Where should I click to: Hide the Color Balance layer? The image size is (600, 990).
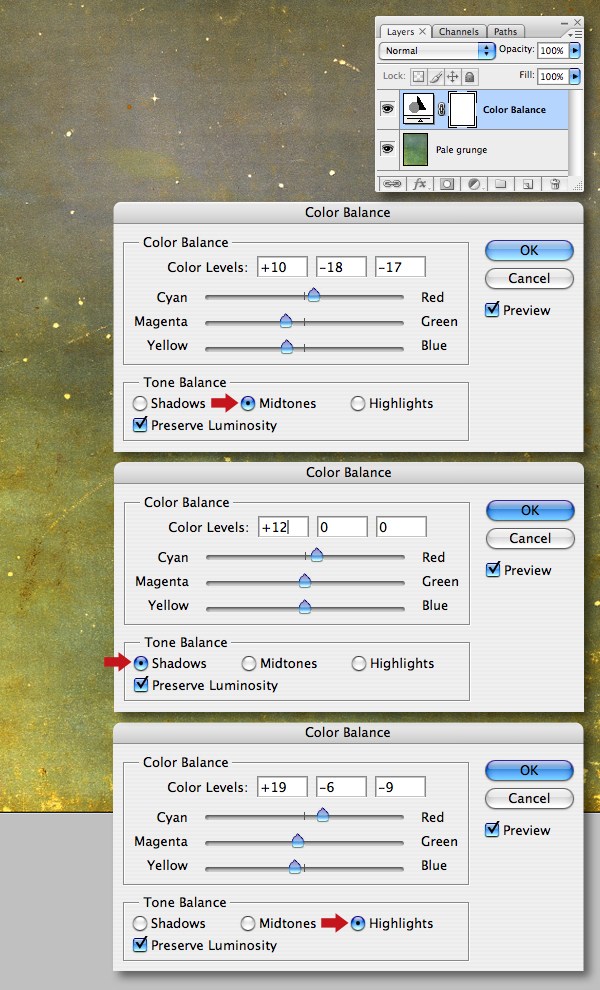(x=387, y=109)
